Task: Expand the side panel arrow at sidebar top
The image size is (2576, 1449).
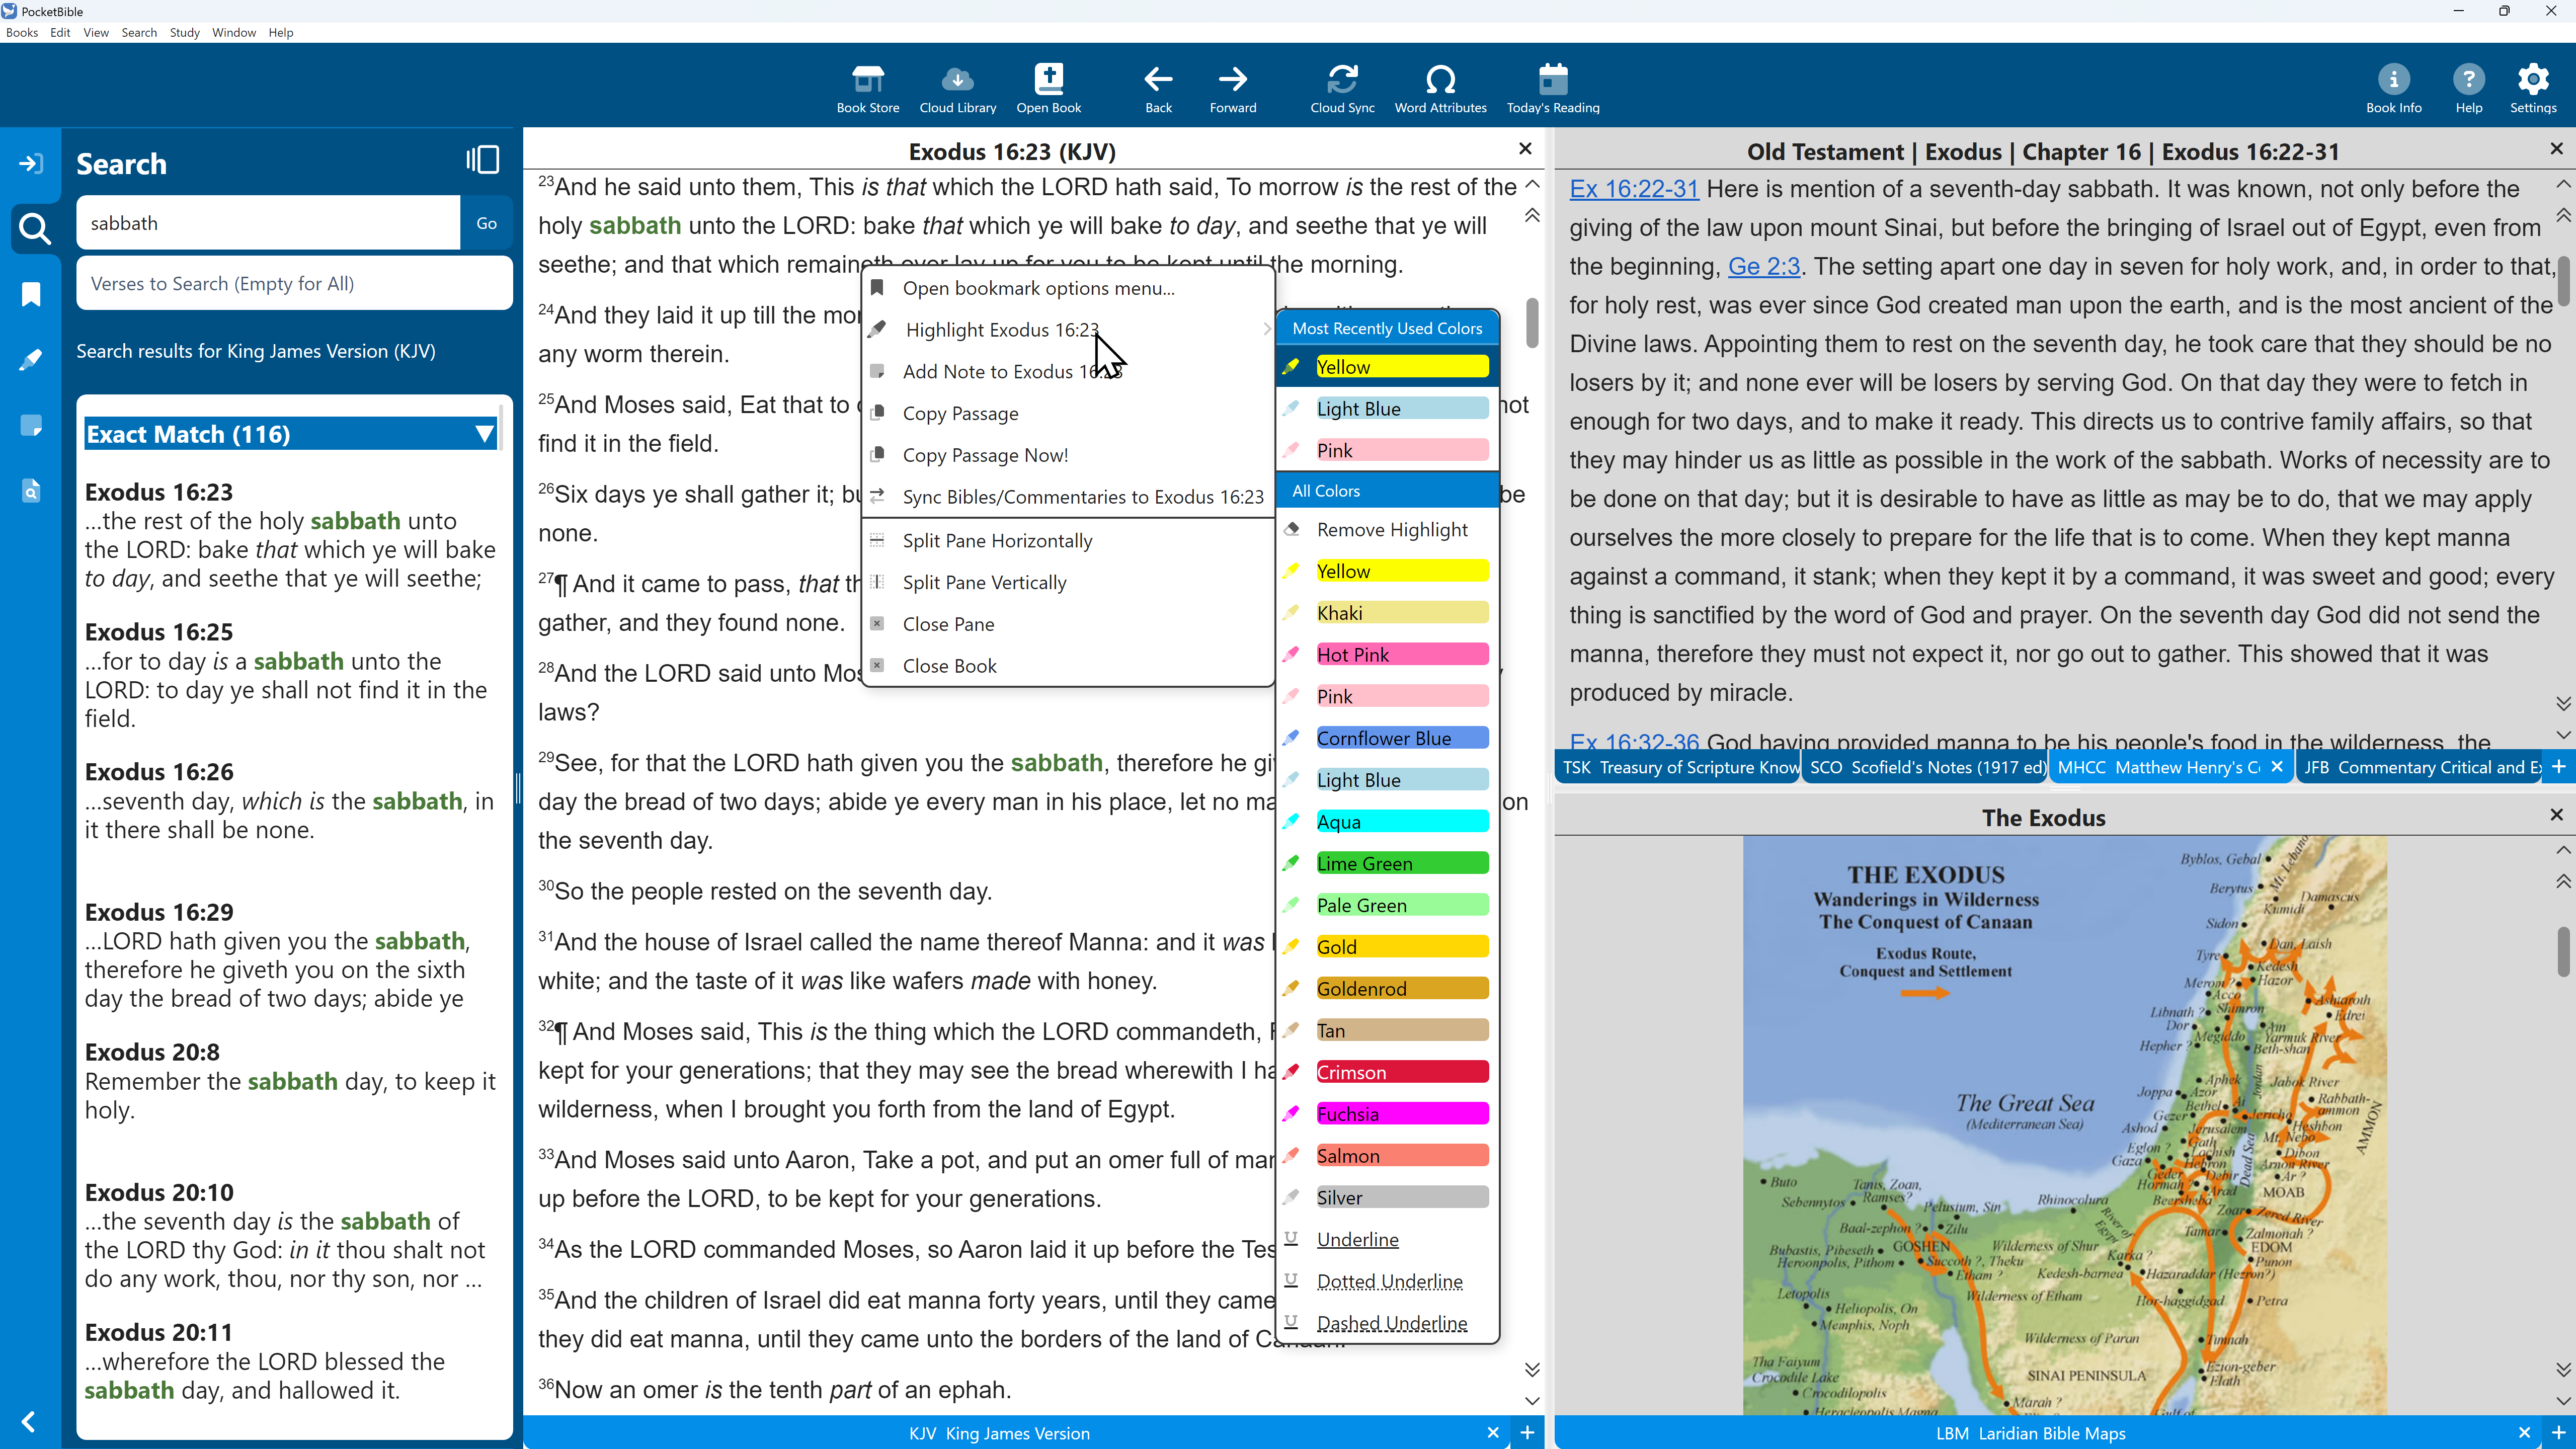Action: 31,163
